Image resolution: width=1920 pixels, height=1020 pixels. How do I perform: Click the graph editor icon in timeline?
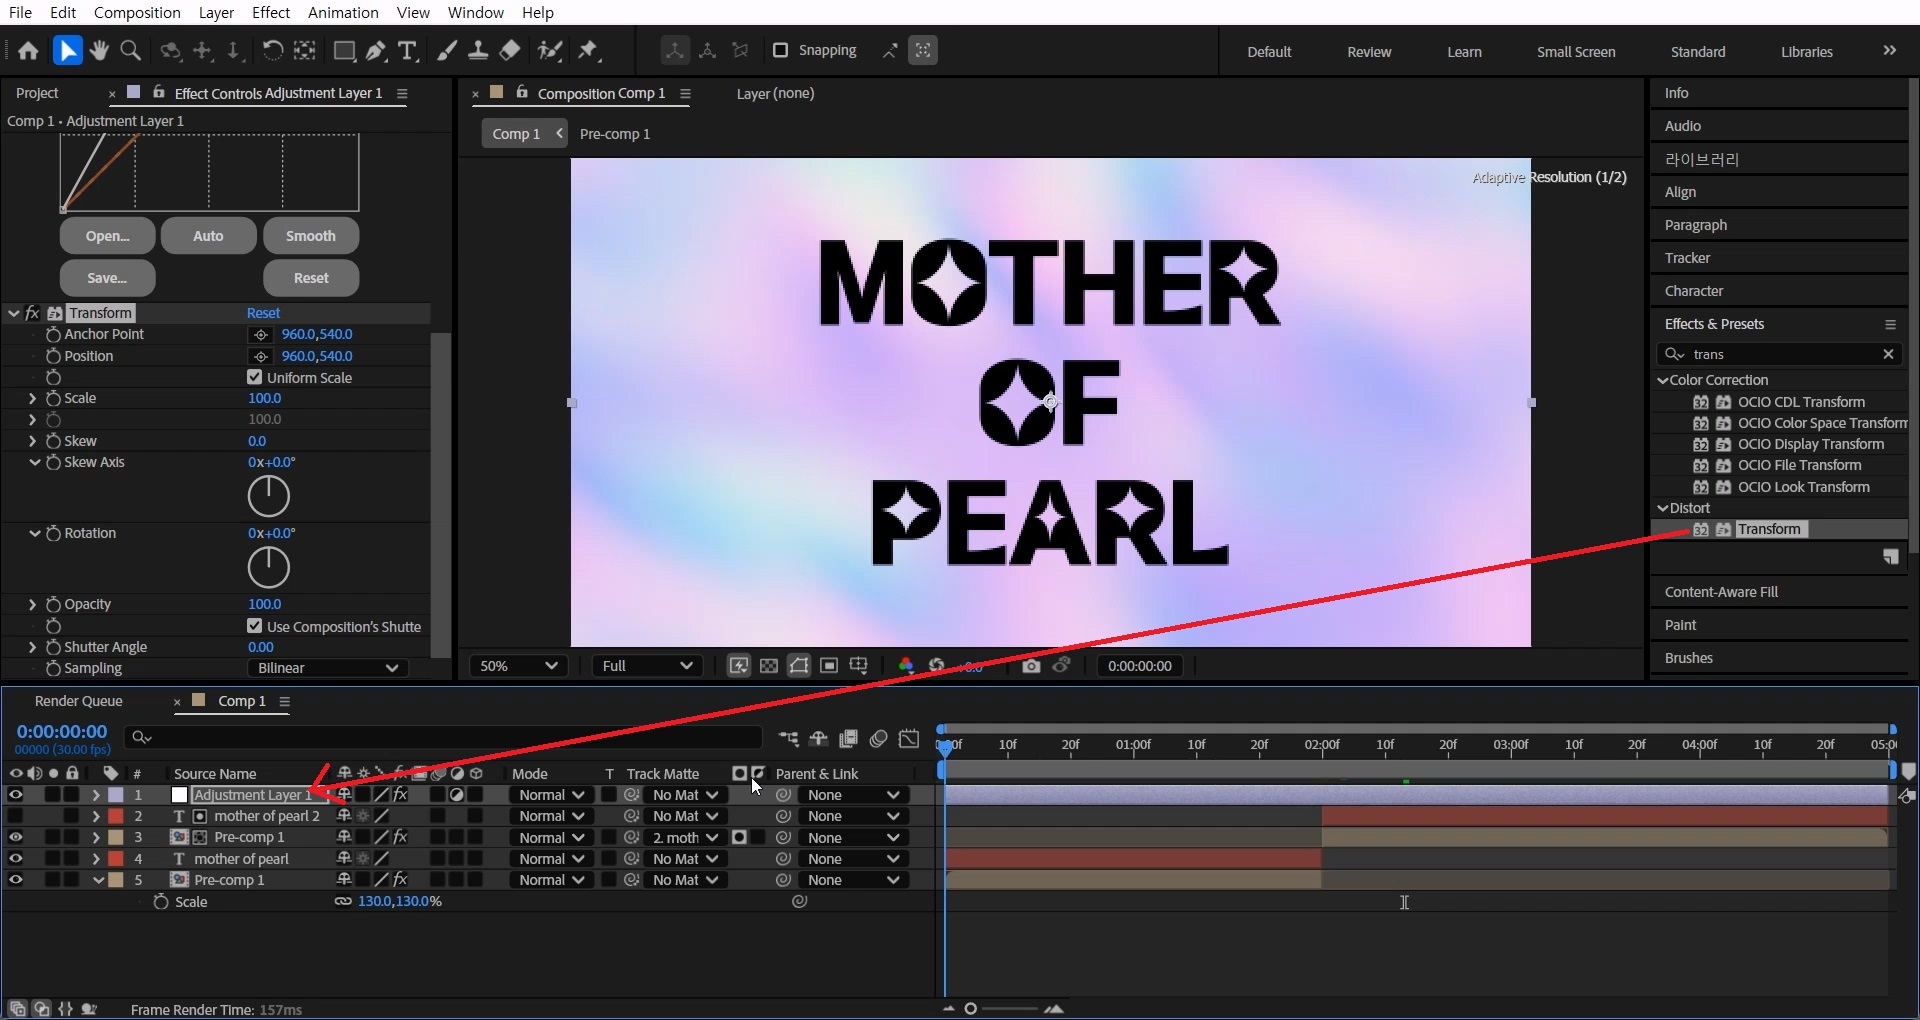click(x=909, y=739)
